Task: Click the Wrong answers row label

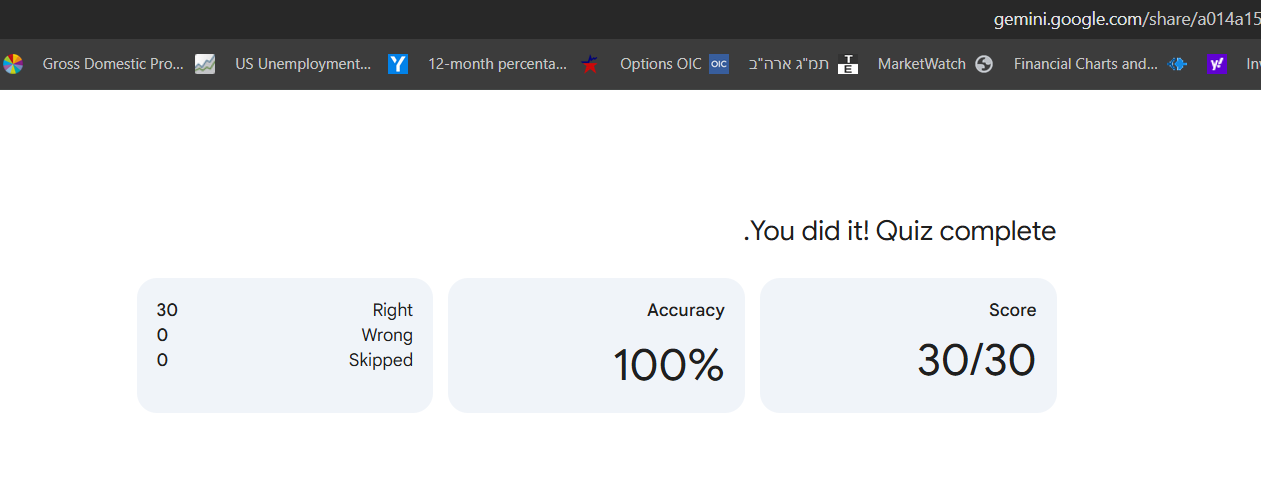Action: 387,335
